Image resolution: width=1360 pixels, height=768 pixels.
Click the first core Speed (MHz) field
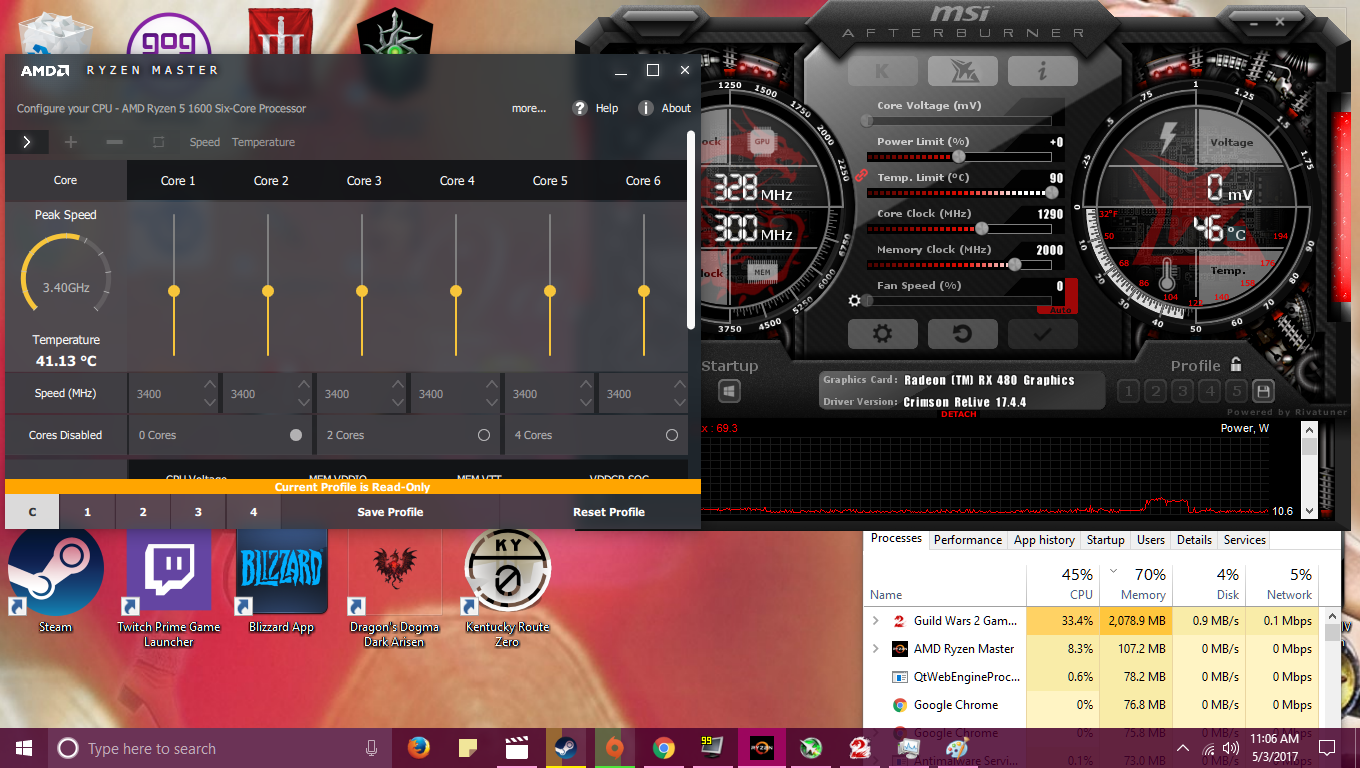click(174, 393)
